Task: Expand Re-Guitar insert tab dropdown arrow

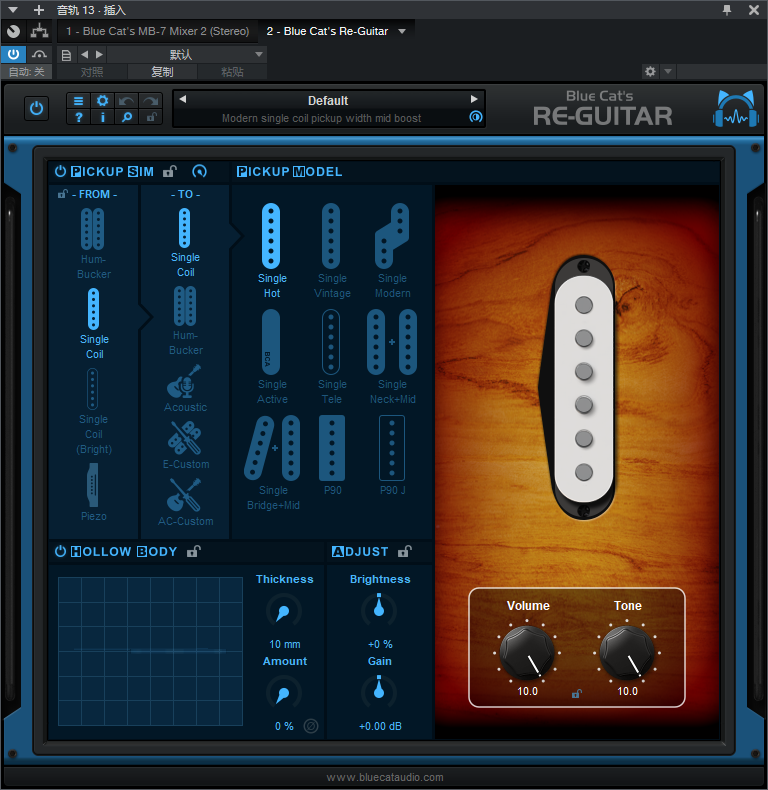Action: 402,31
